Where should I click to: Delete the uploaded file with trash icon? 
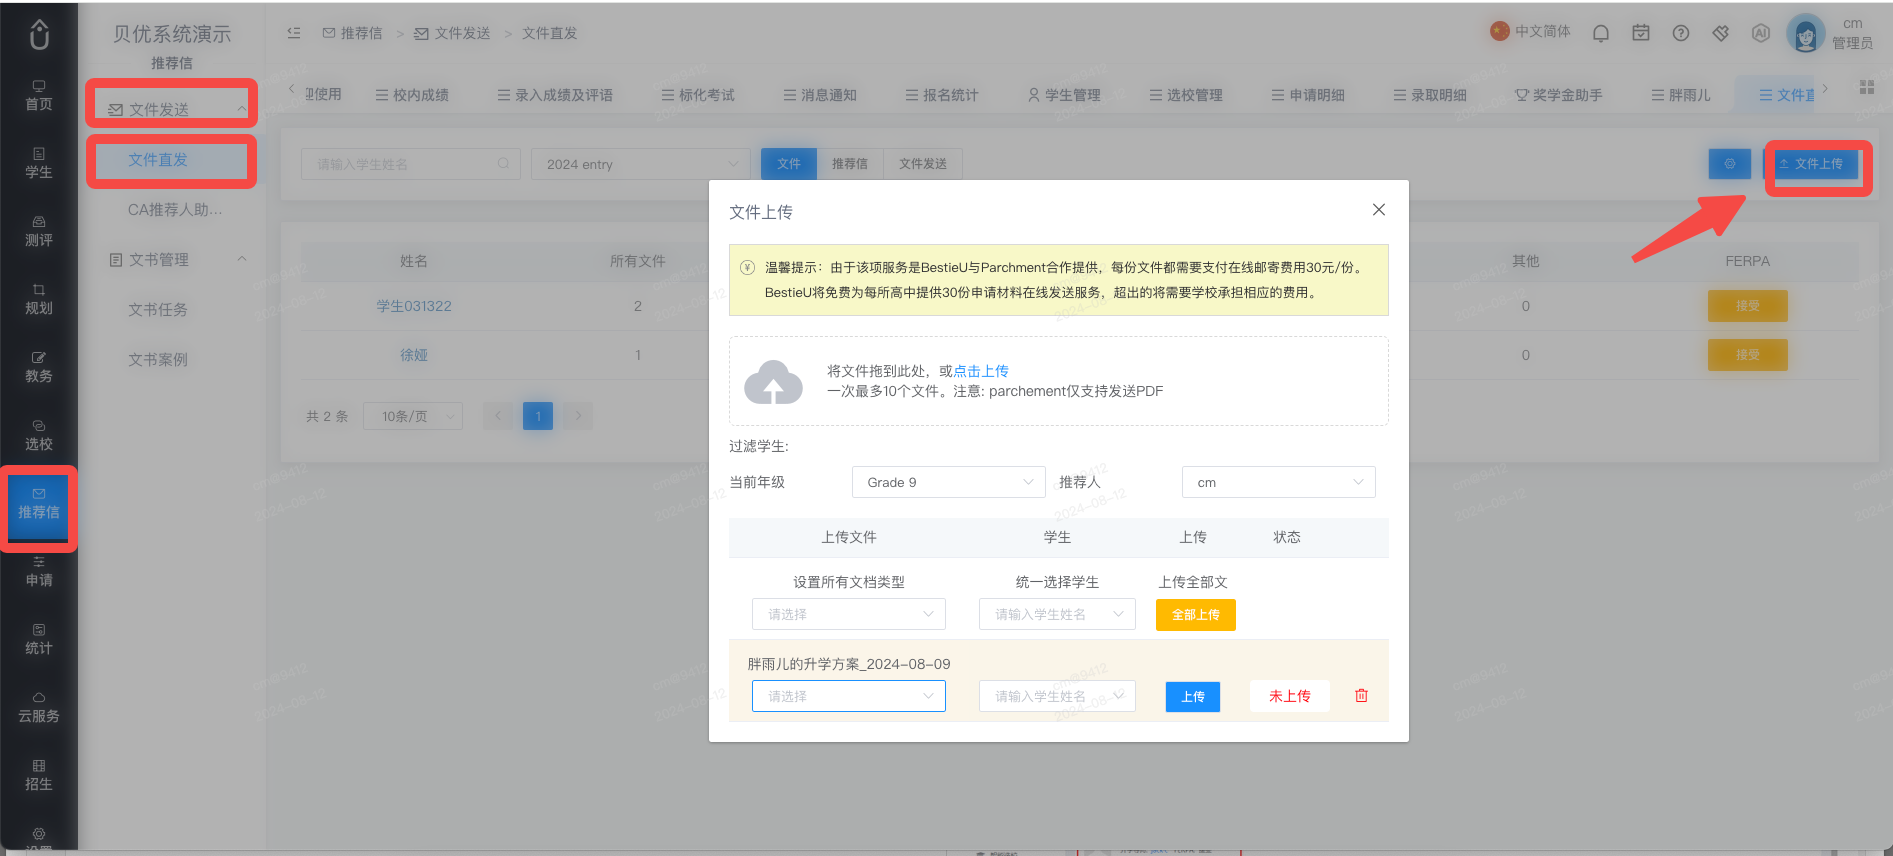pyautogui.click(x=1361, y=696)
